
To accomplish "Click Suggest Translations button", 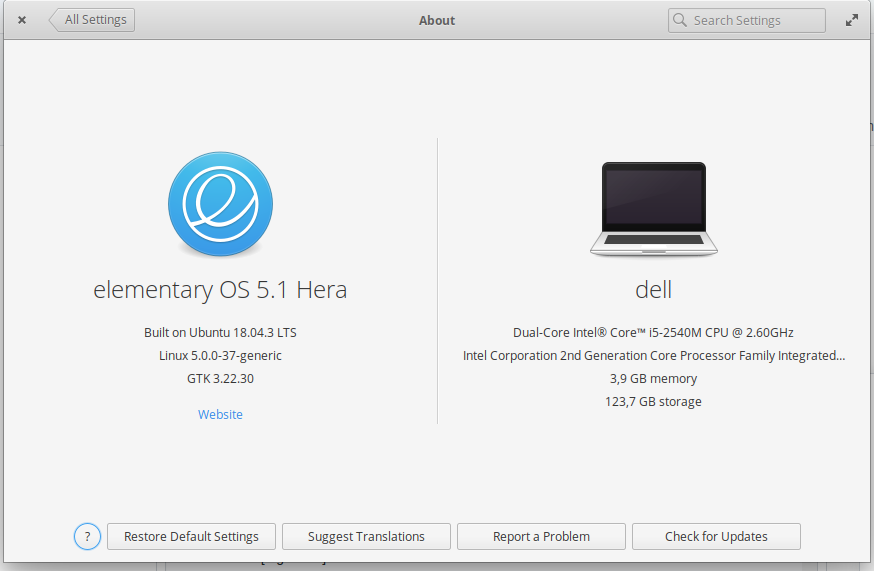I will [x=366, y=536].
